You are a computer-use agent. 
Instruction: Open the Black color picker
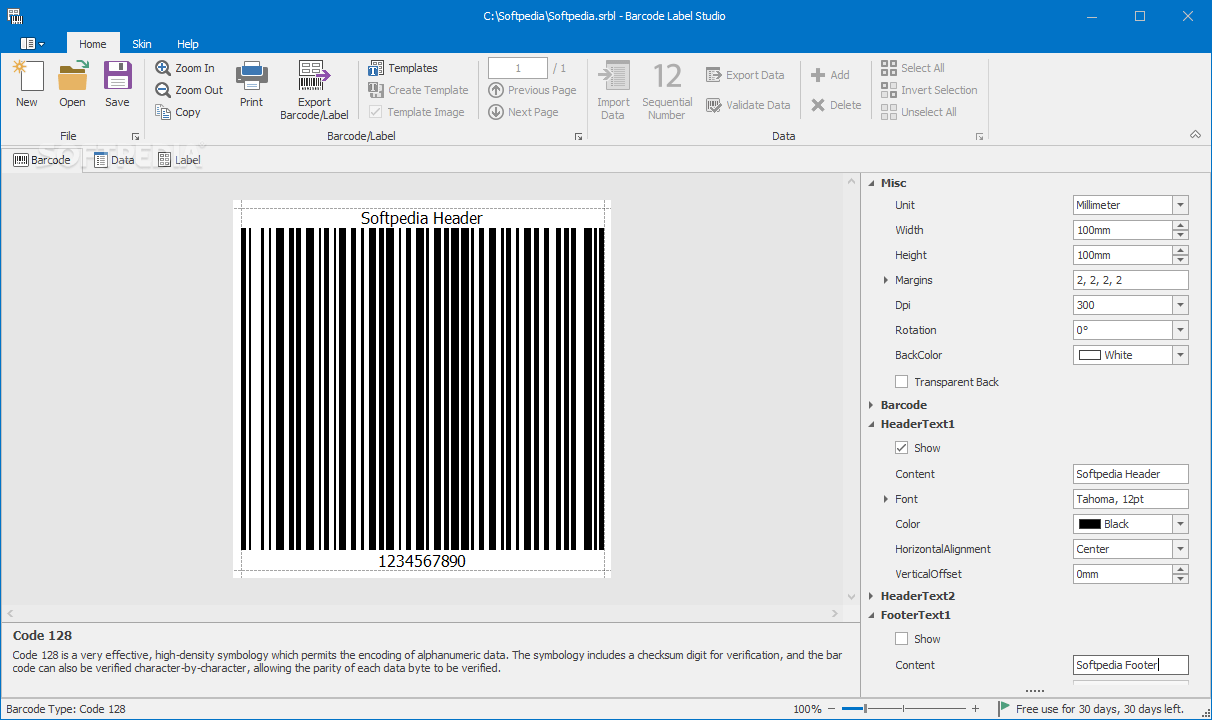point(1179,523)
